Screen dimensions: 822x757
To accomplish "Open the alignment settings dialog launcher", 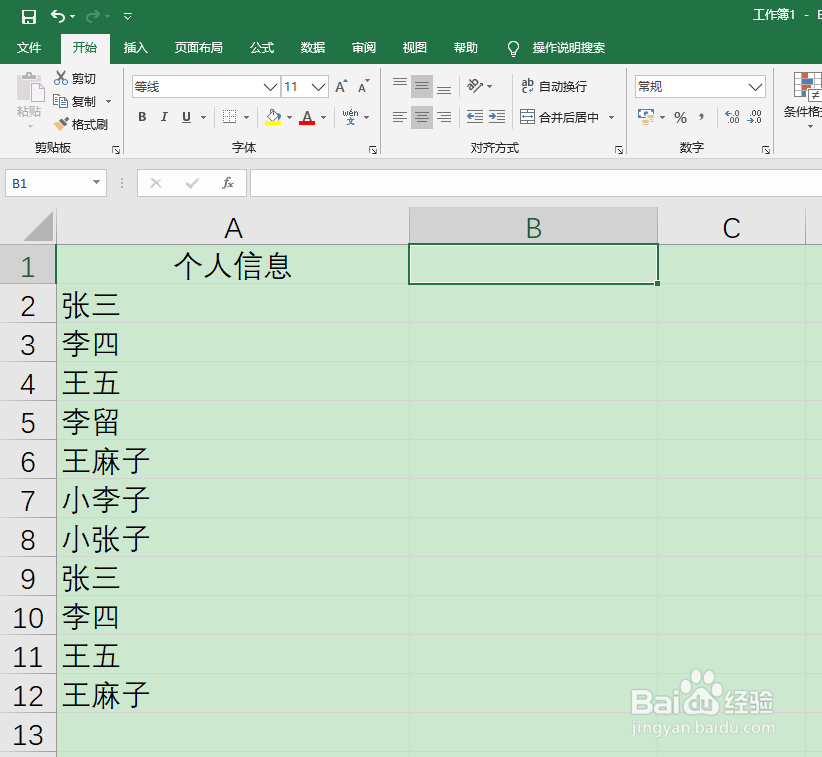I will pyautogui.click(x=619, y=150).
